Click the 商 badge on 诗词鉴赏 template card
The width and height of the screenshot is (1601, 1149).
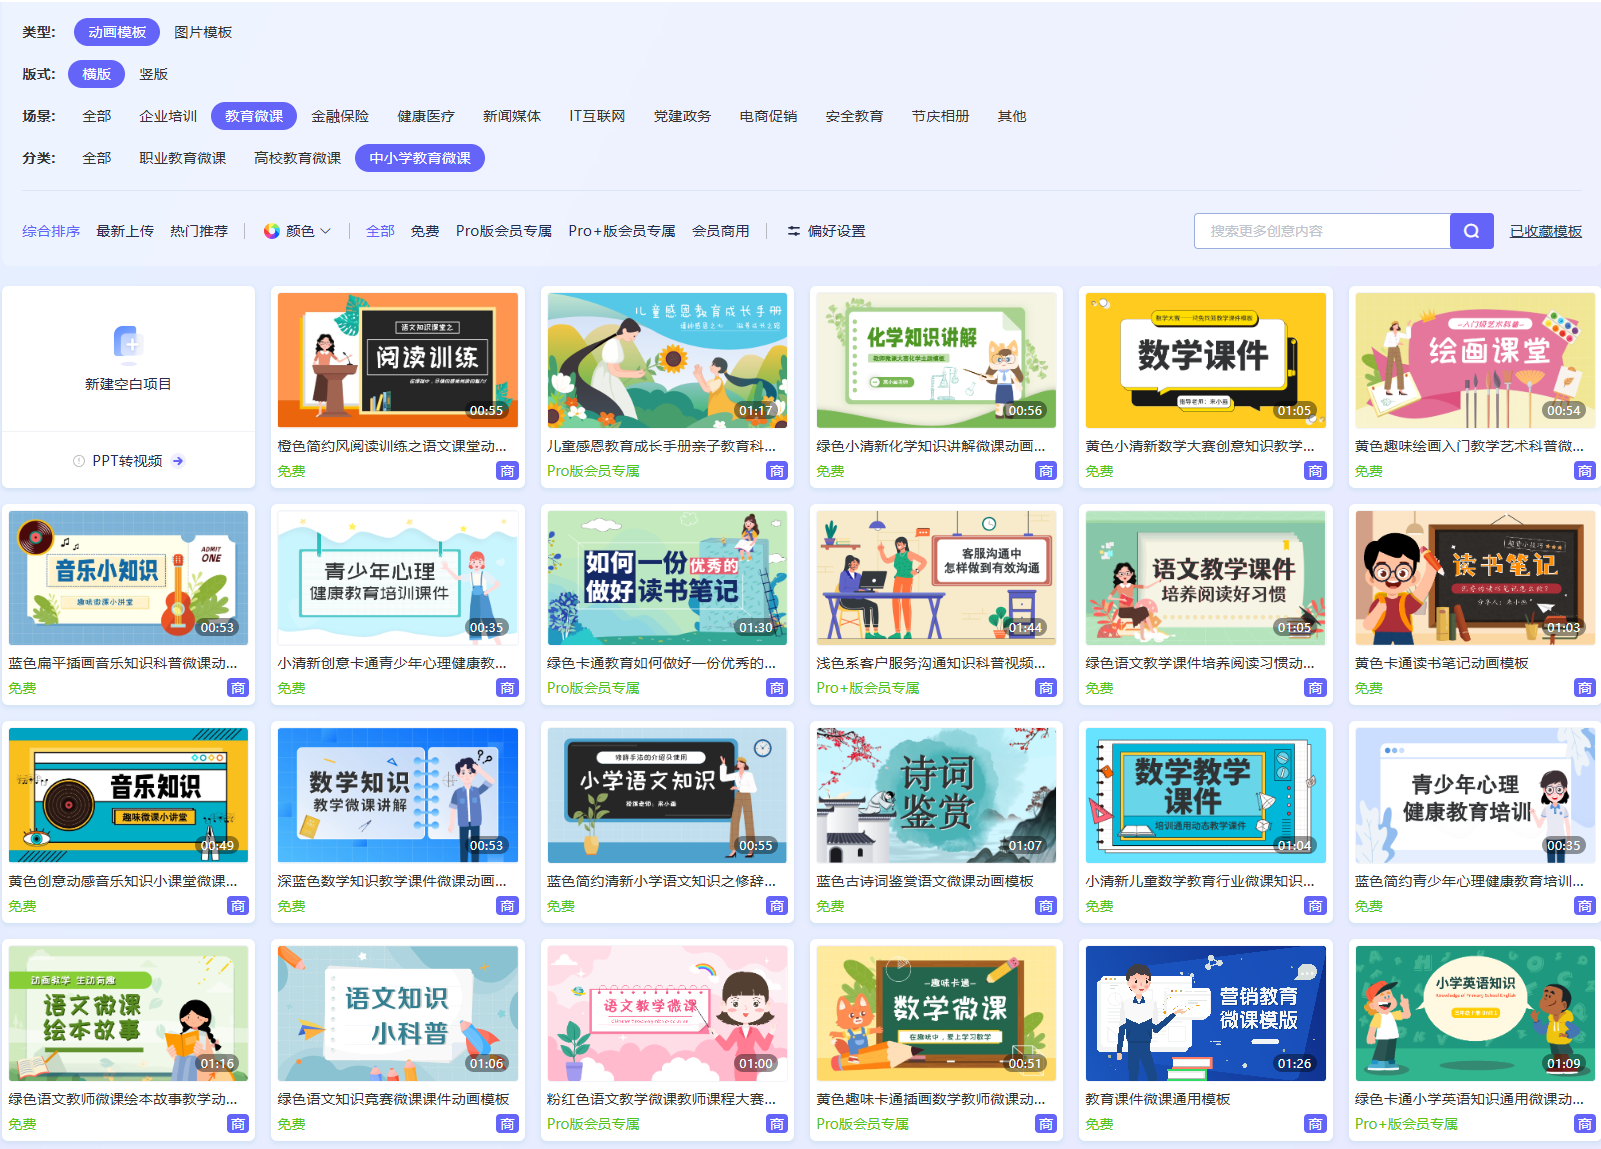1045,906
